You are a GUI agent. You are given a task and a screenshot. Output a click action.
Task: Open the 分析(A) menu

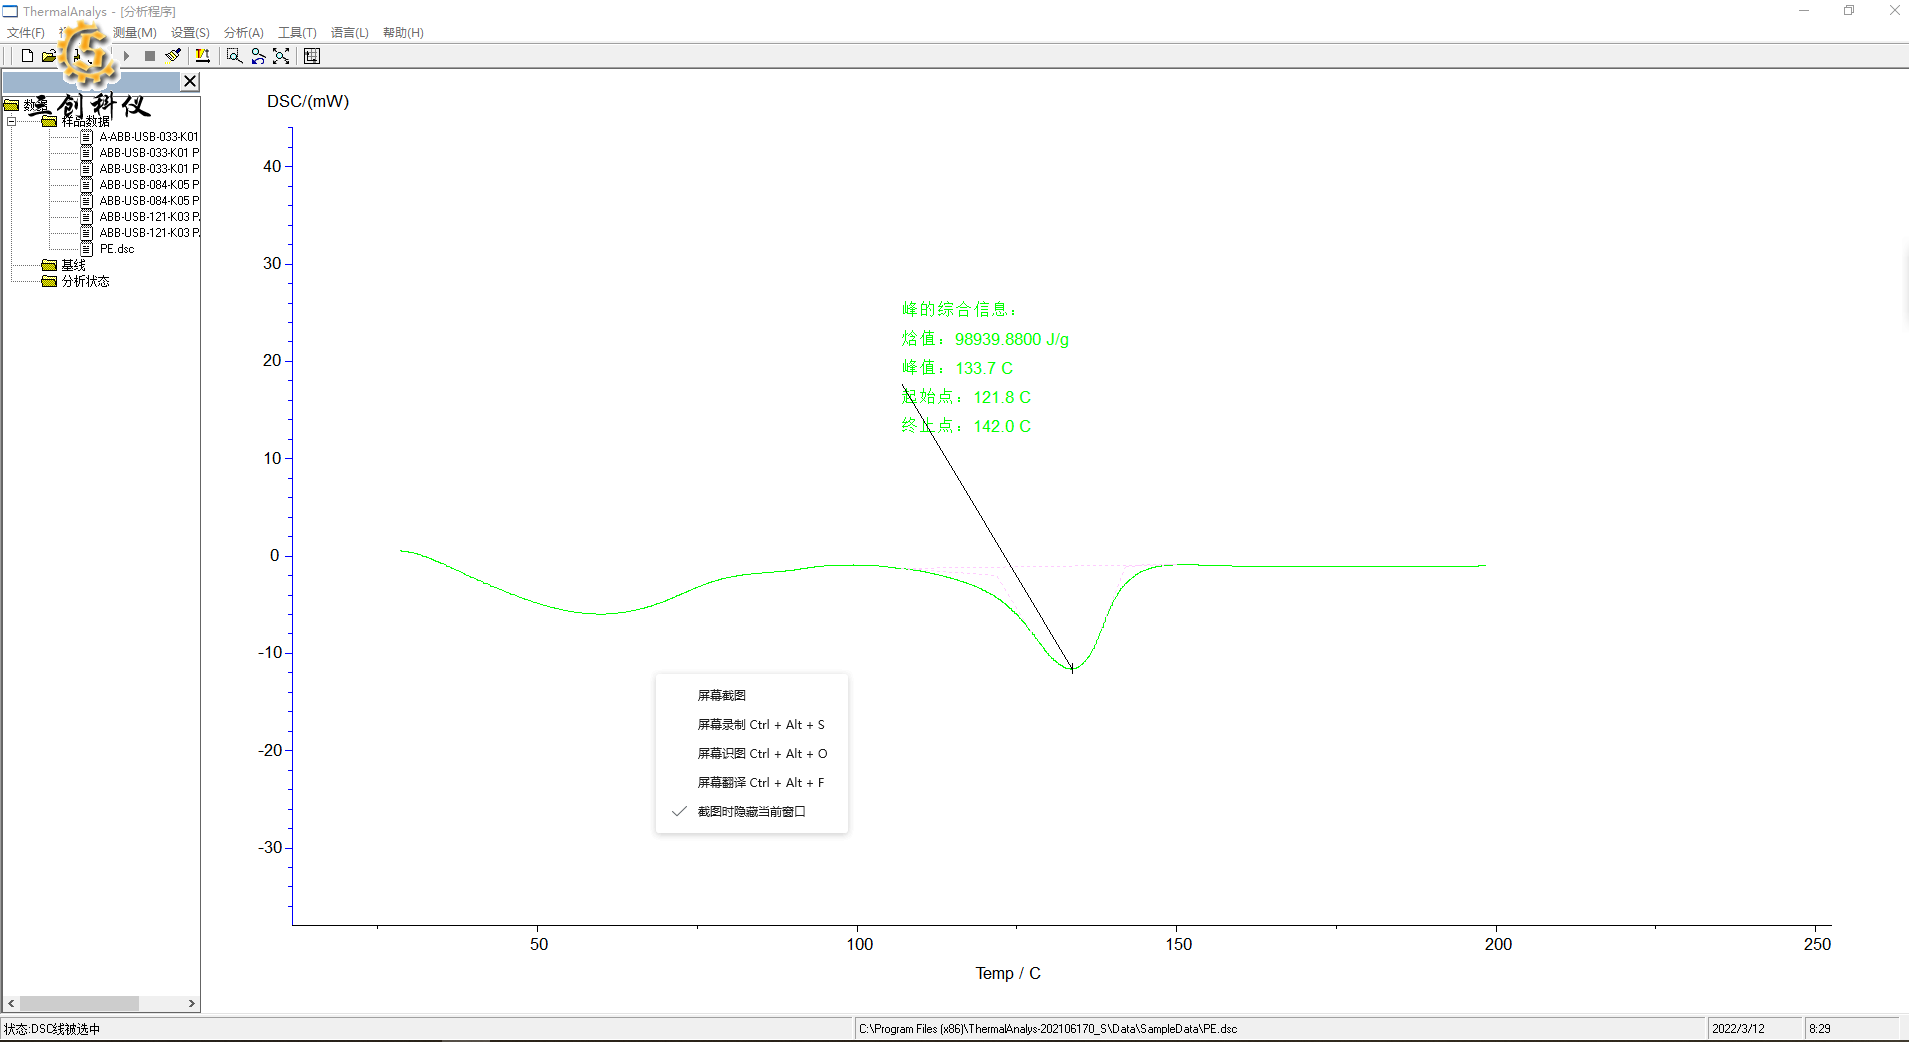[x=243, y=33]
